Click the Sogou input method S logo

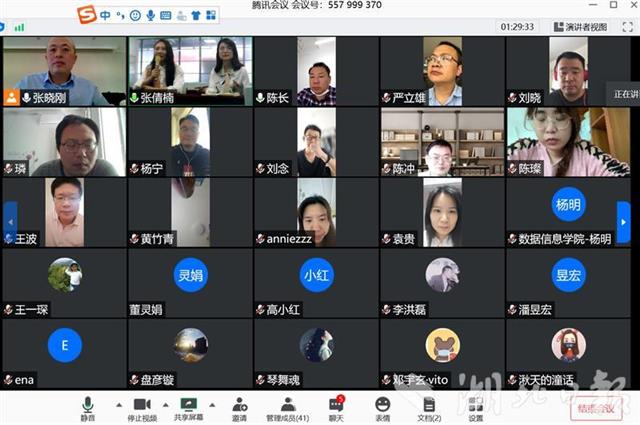[87, 14]
